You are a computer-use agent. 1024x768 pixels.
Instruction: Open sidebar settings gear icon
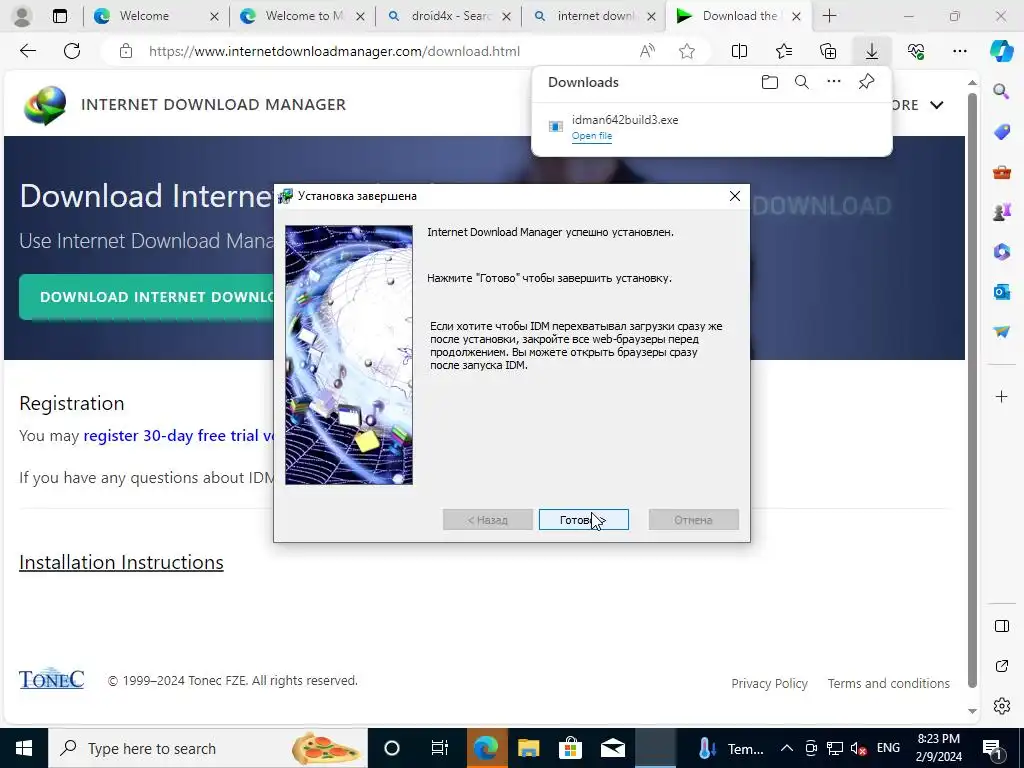1001,706
